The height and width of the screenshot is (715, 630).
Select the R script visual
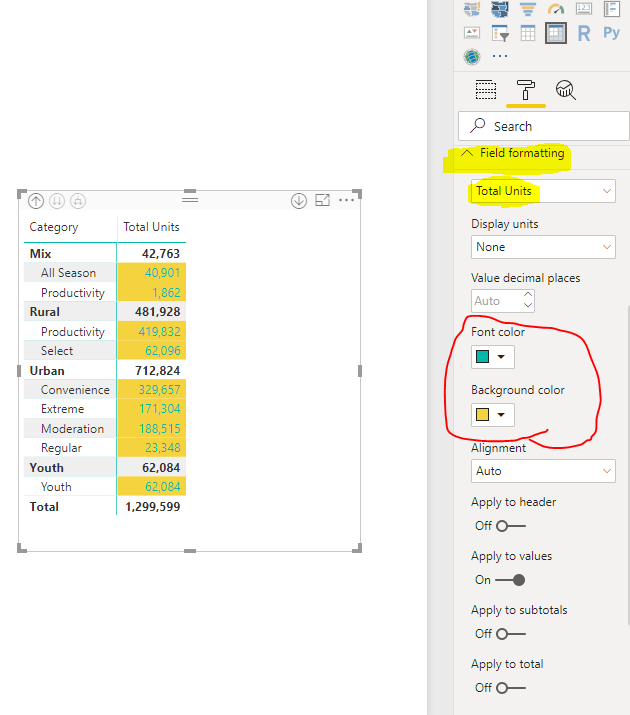[584, 33]
